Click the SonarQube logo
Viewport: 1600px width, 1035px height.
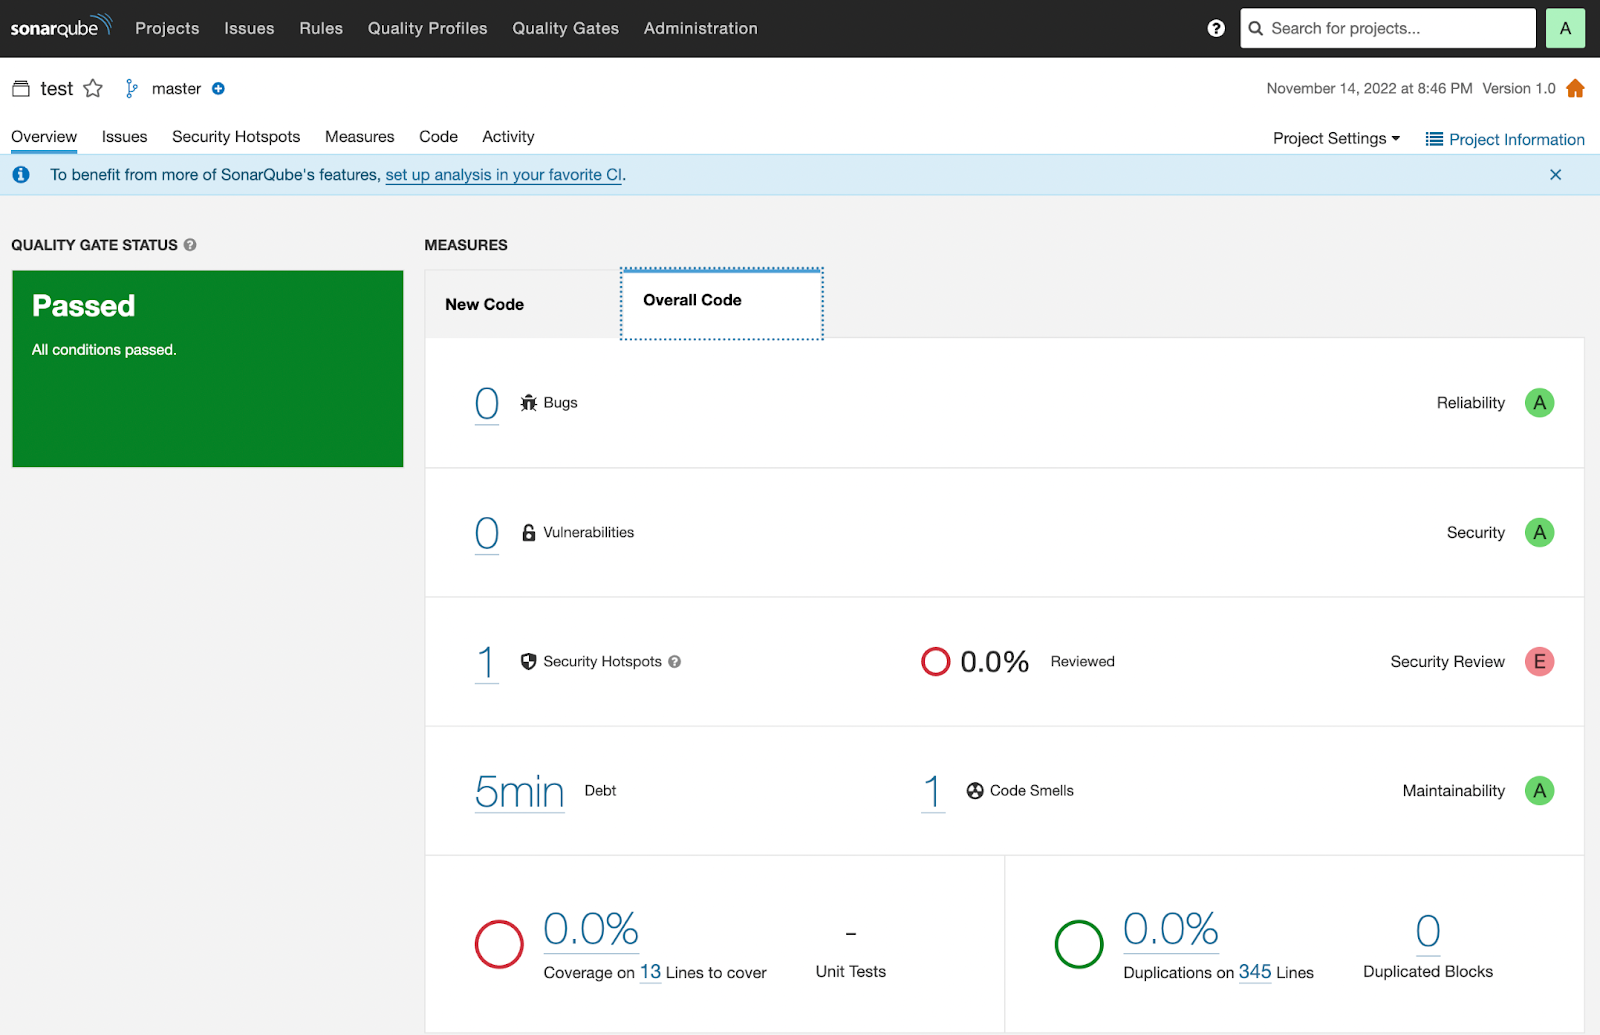click(60, 27)
